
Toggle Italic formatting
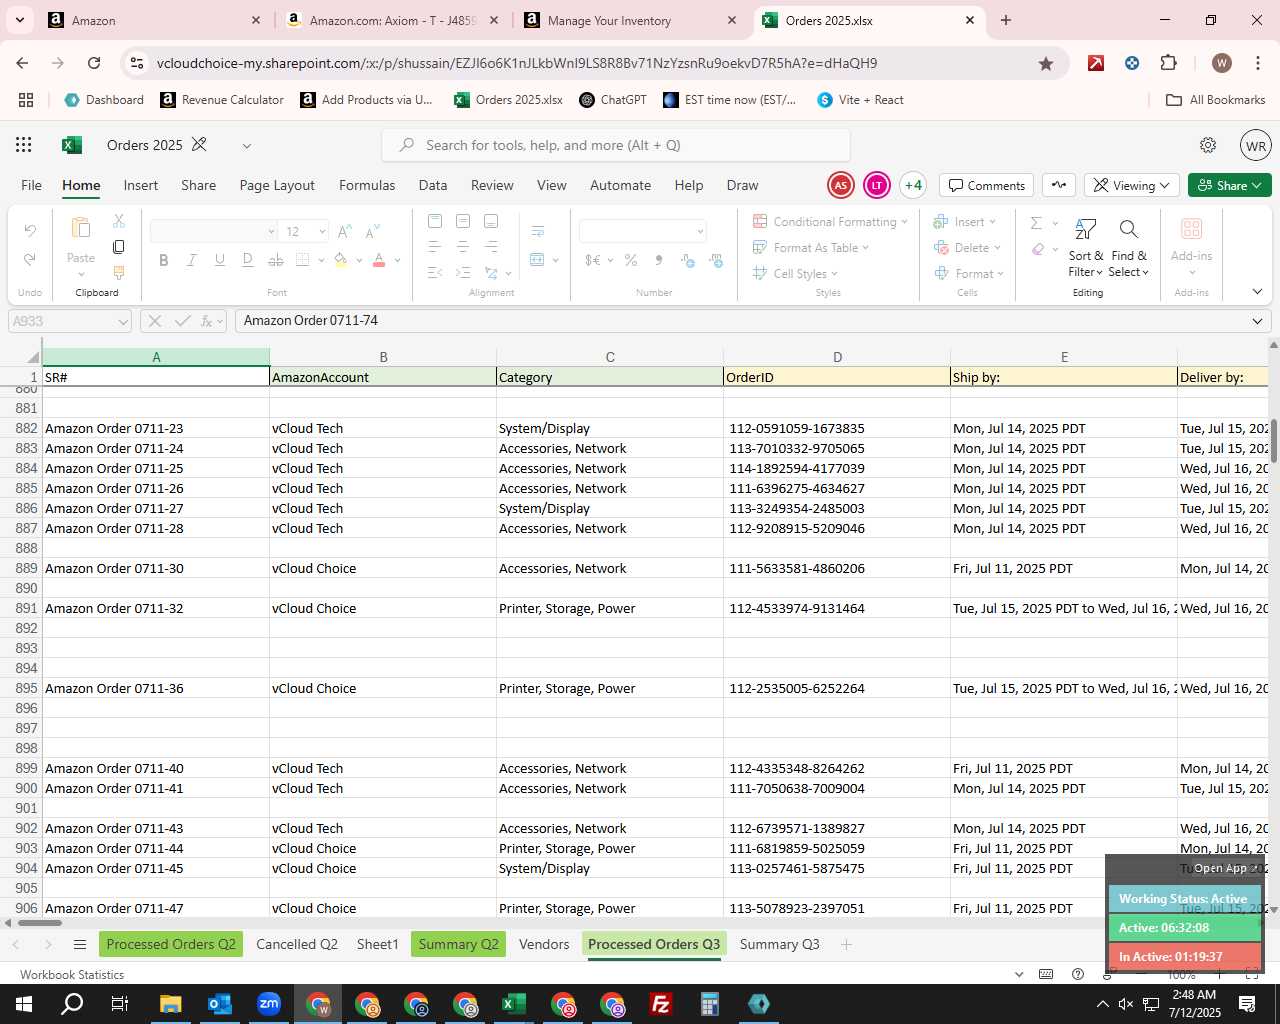191,260
